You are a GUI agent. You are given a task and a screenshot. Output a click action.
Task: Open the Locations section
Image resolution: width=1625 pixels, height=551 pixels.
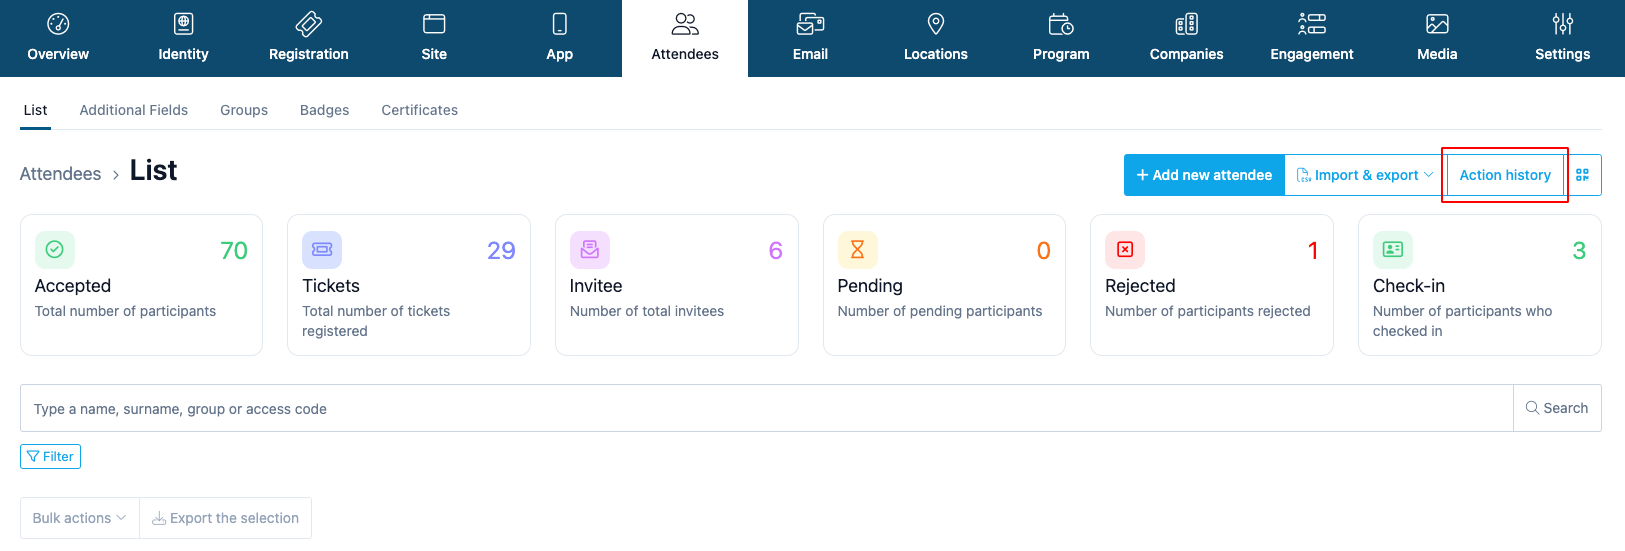(936, 38)
